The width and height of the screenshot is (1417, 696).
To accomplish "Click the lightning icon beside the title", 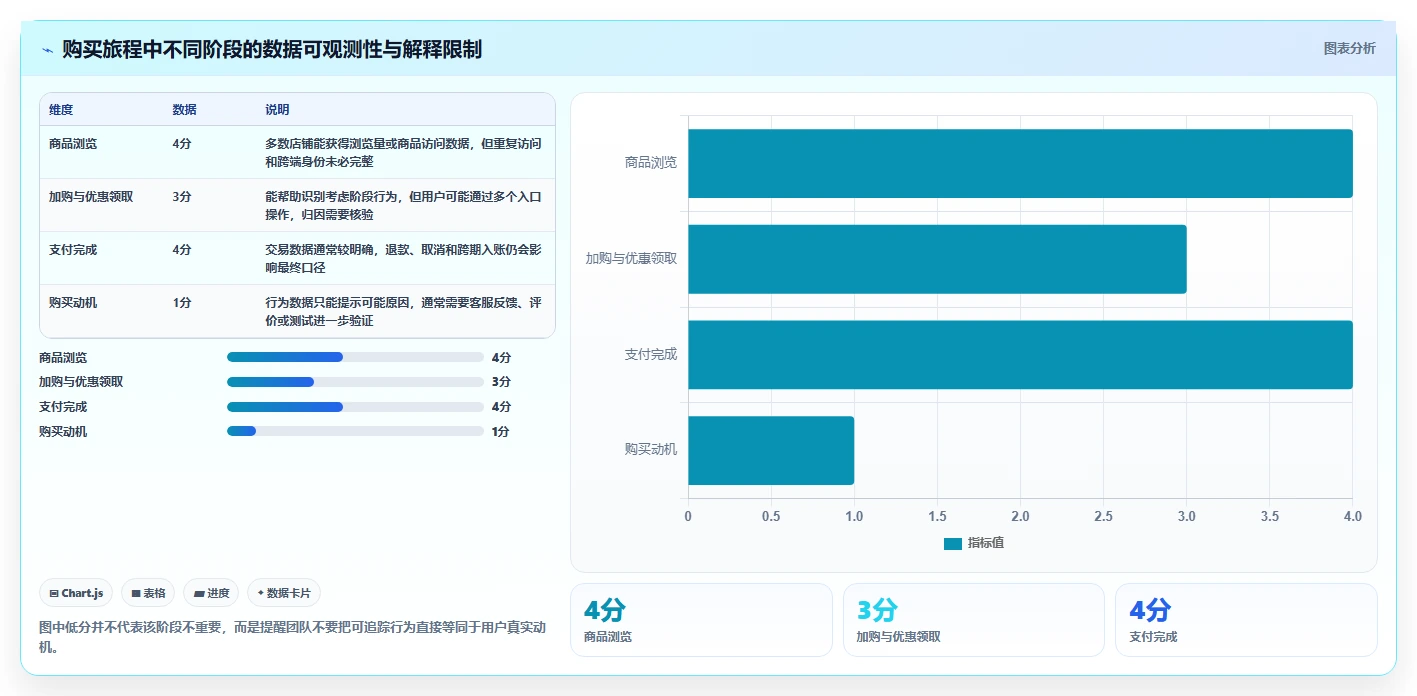I will (48, 49).
